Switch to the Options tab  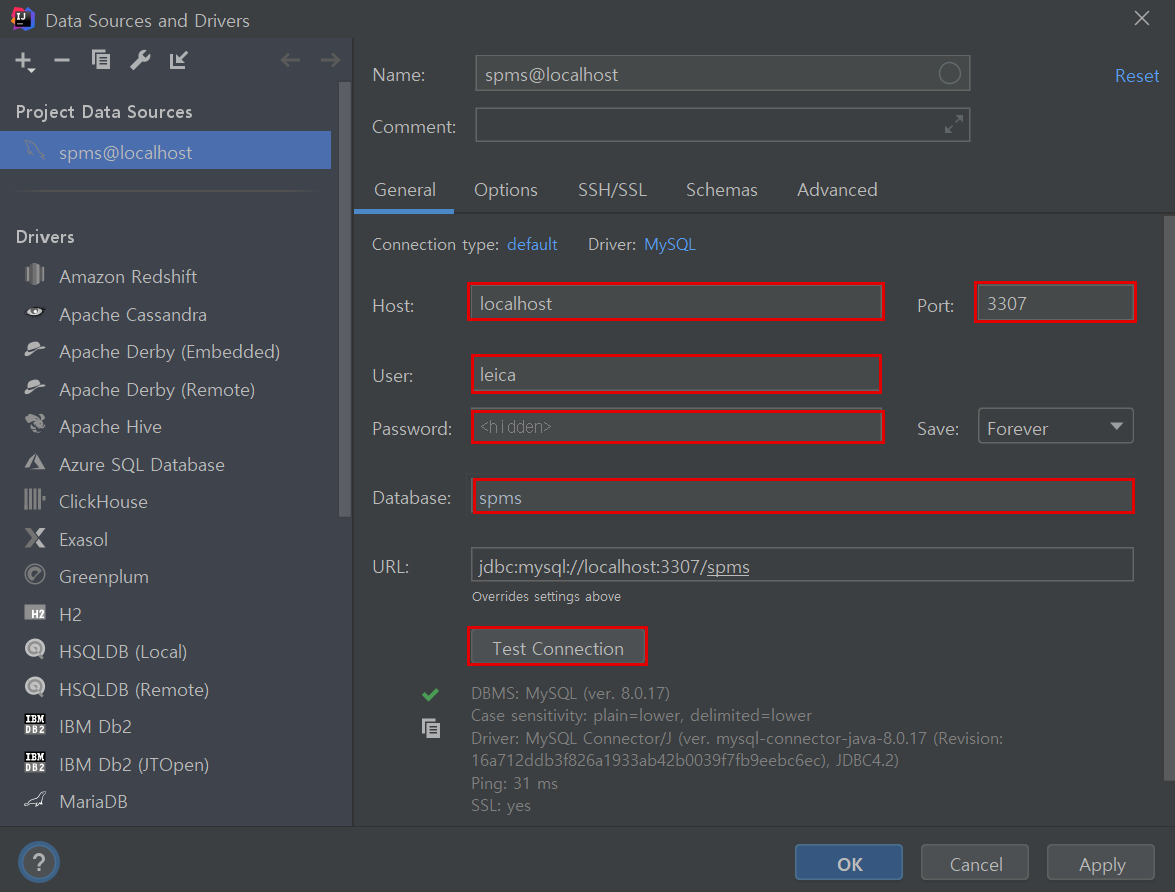(x=506, y=190)
